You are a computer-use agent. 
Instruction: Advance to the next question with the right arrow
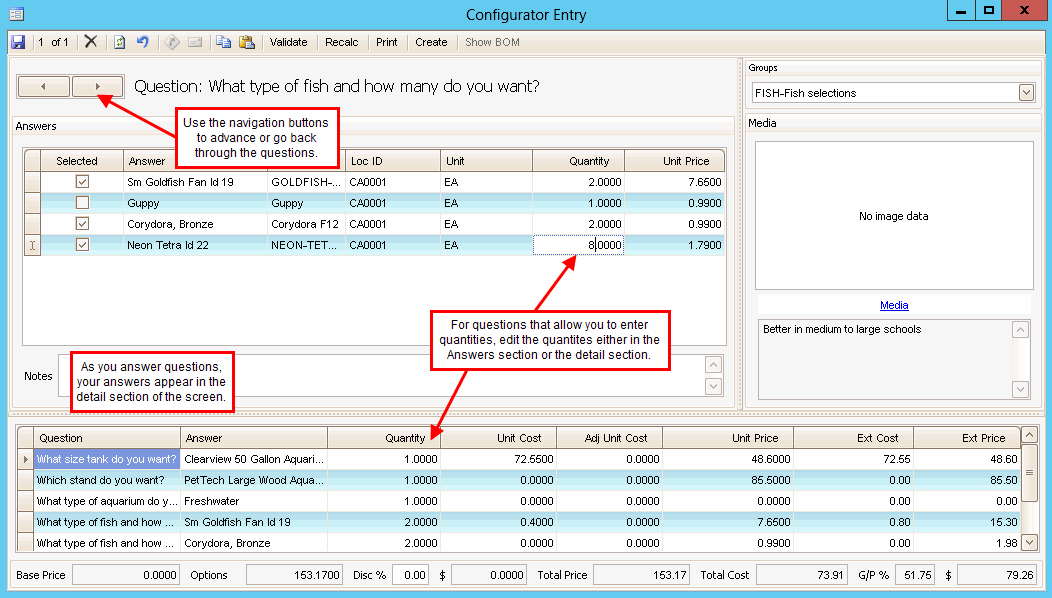tap(98, 87)
